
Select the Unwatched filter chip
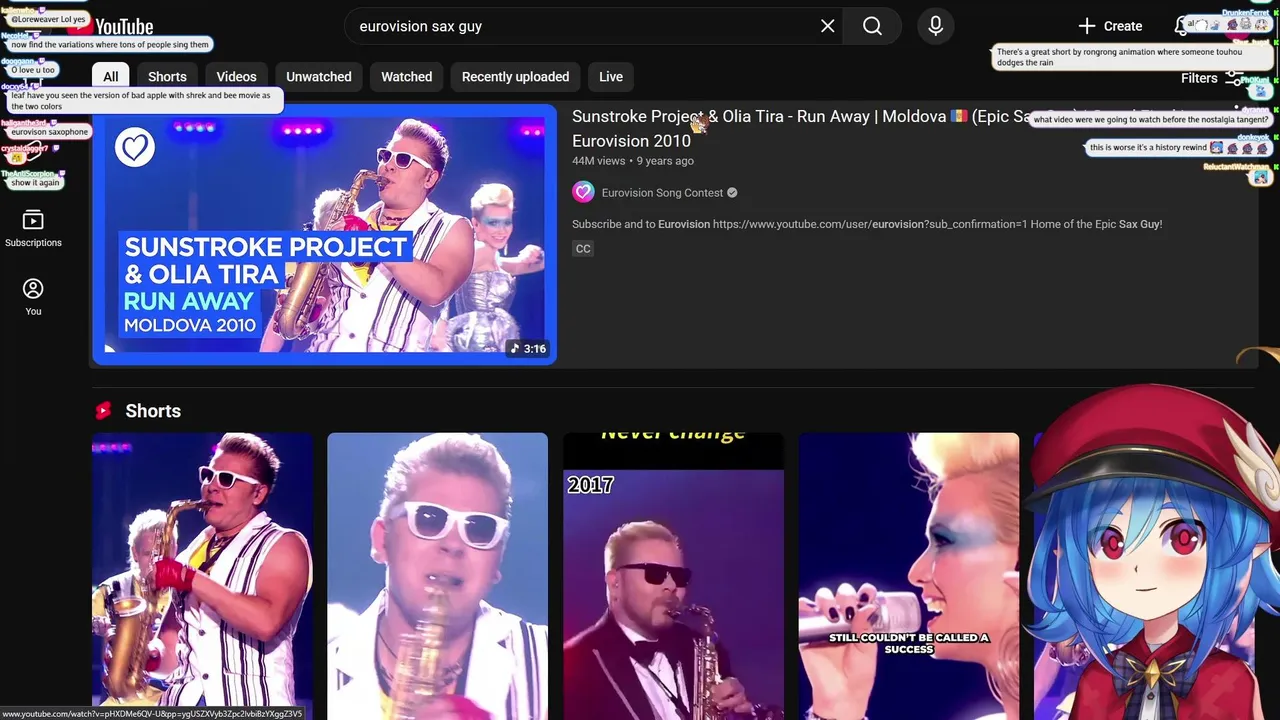(x=319, y=77)
